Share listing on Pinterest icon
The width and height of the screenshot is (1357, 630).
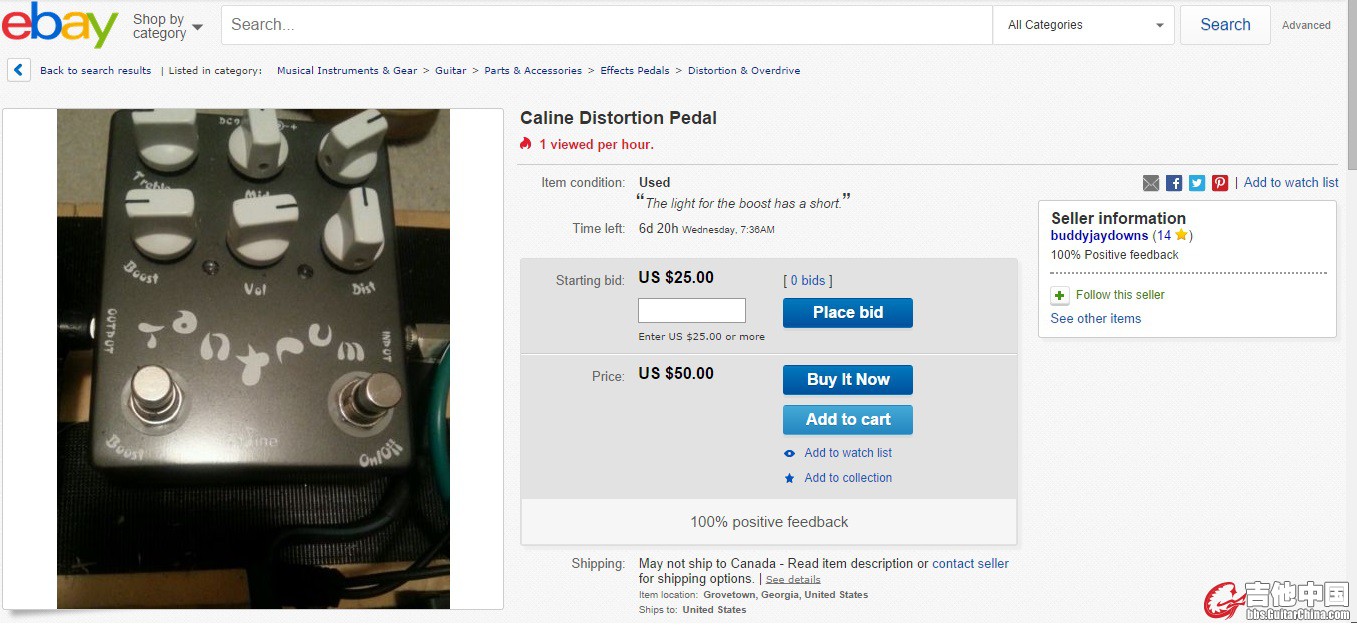click(1220, 183)
